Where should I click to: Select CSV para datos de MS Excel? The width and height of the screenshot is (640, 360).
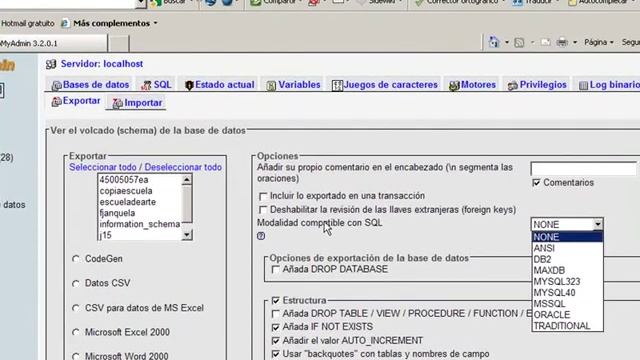click(76, 308)
